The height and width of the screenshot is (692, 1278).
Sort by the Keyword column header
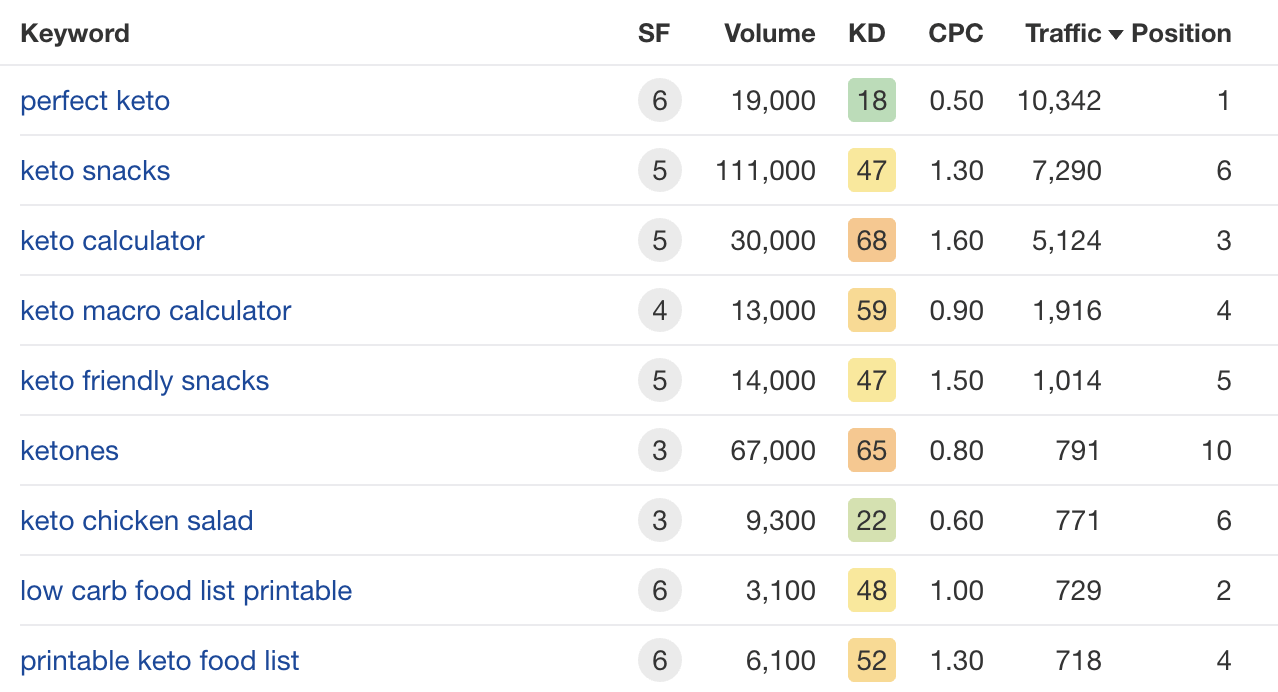(x=75, y=34)
